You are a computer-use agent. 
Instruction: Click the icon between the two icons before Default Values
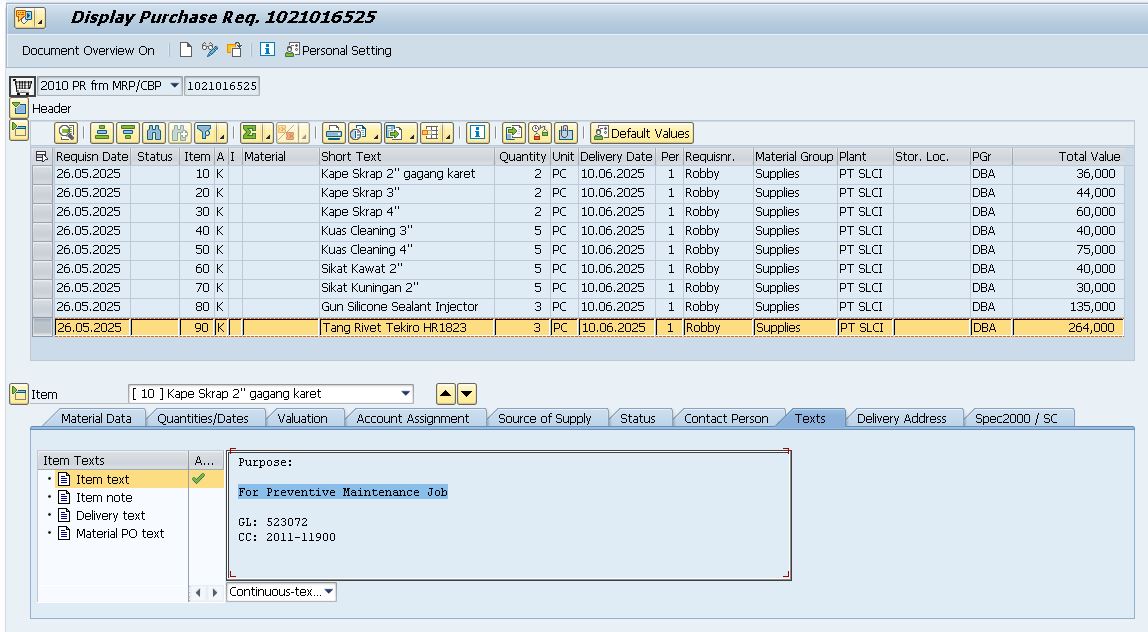pyautogui.click(x=540, y=133)
